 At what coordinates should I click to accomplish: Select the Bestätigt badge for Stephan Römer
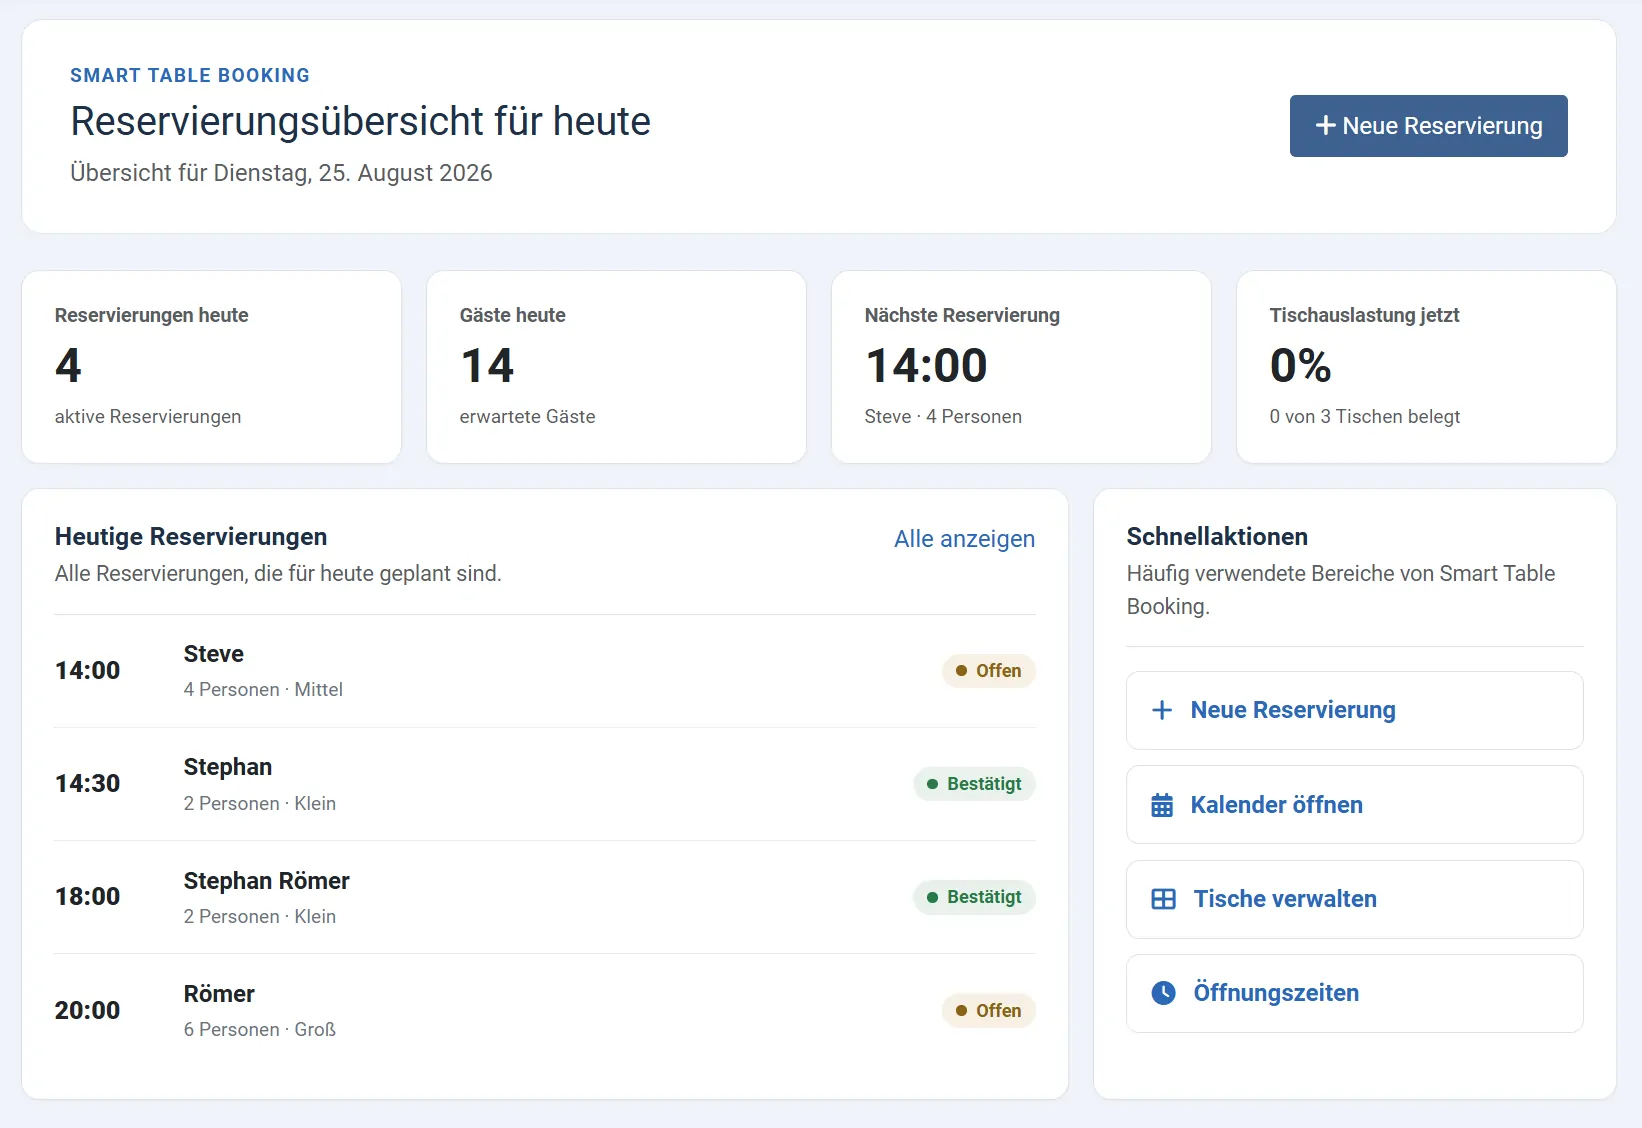pyautogui.click(x=974, y=897)
